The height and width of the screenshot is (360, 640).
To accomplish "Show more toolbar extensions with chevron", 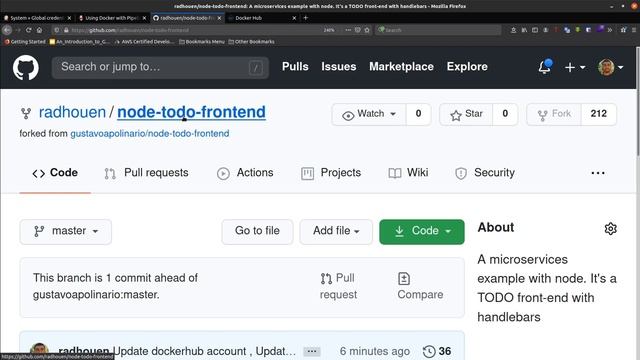I will (x=610, y=30).
